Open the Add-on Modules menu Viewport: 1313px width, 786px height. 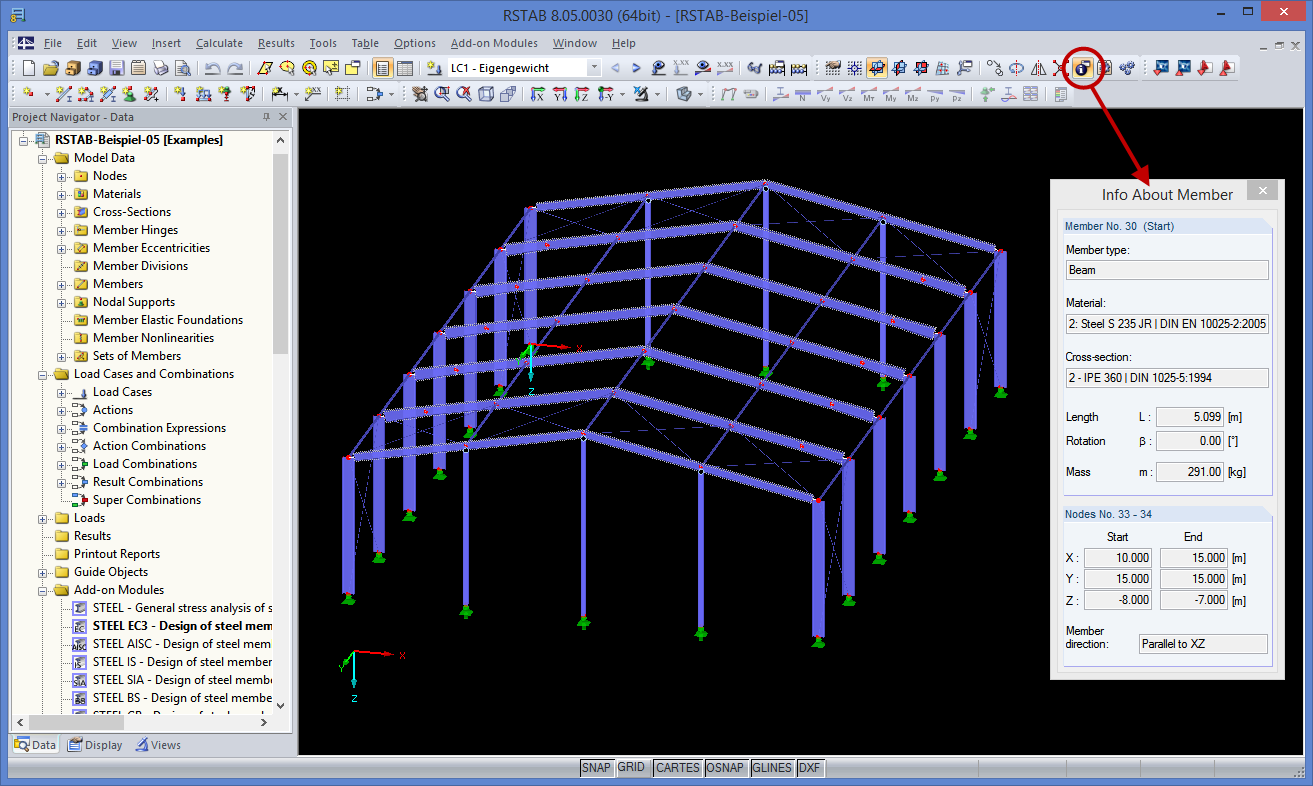[x=494, y=43]
